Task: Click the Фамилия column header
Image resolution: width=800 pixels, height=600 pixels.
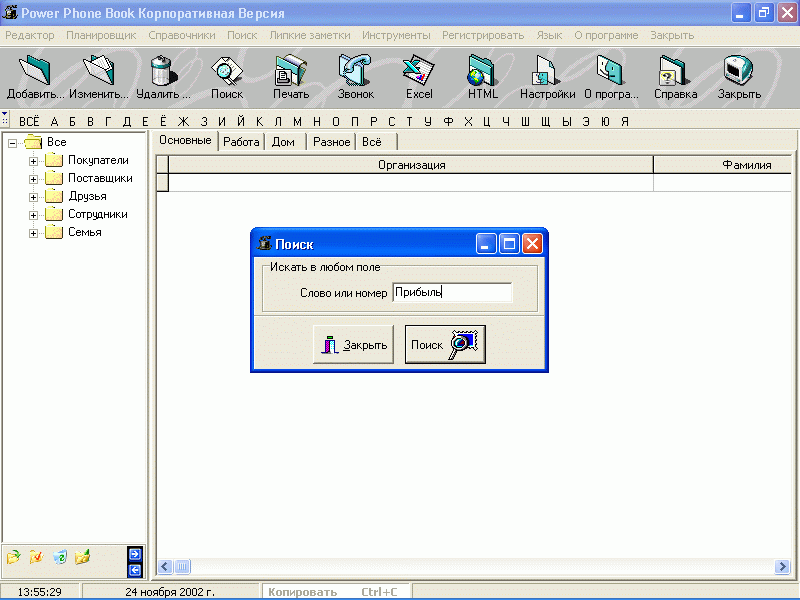Action: pyautogui.click(x=723, y=165)
